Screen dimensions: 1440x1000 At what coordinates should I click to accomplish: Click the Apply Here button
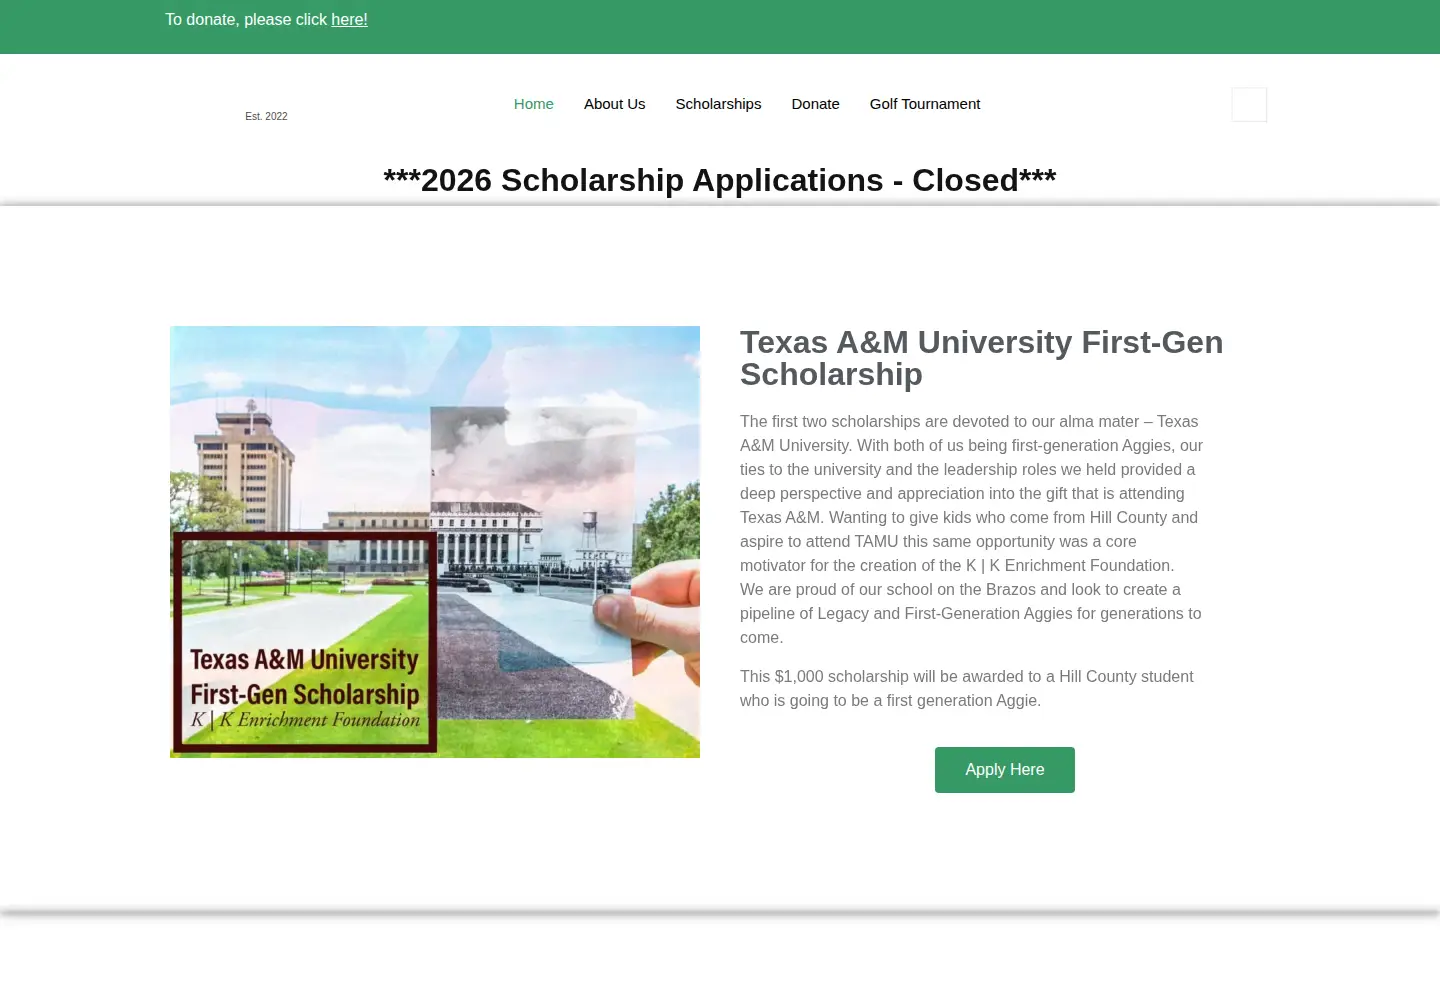[x=1005, y=770]
